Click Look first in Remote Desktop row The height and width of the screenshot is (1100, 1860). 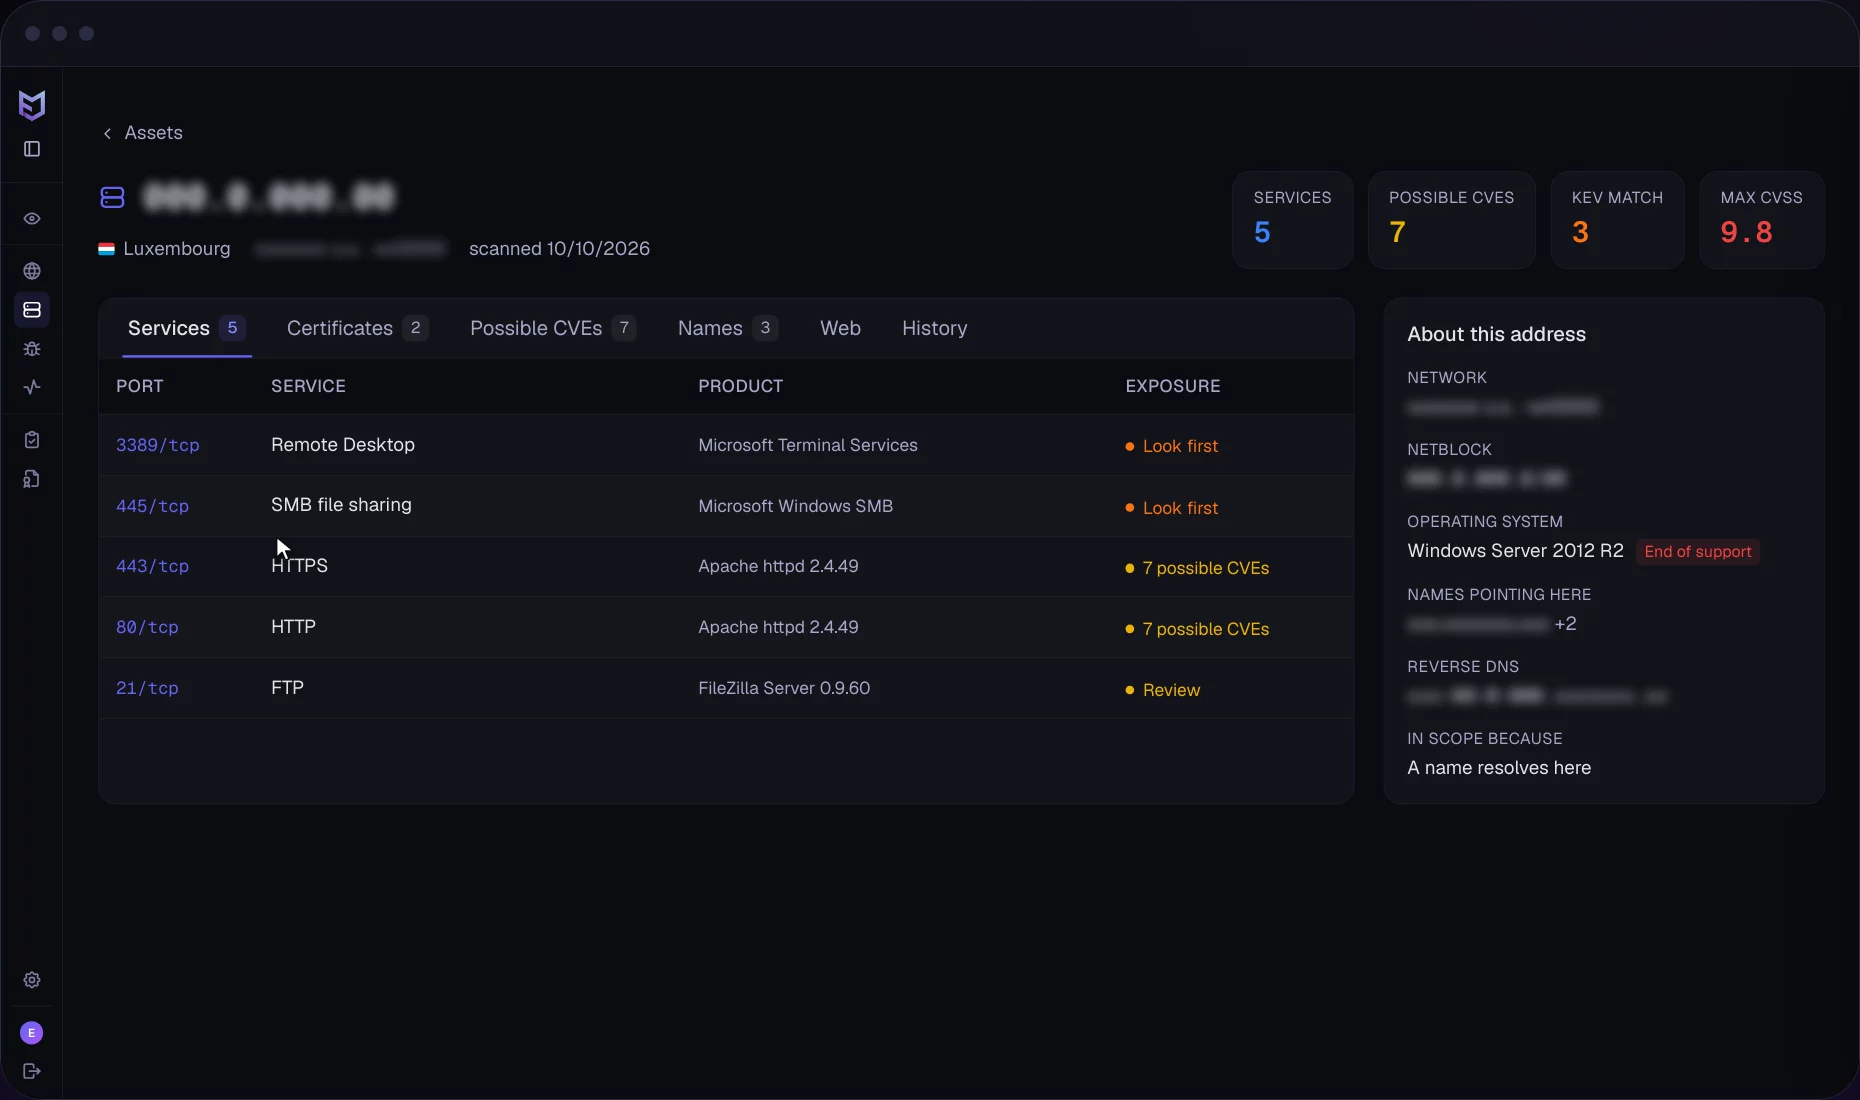(1171, 446)
